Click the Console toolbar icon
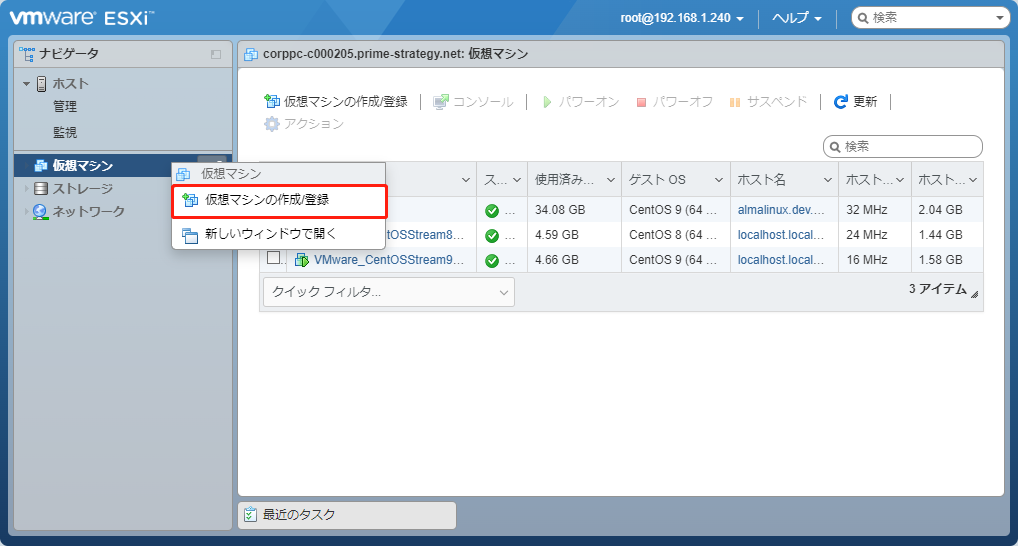The width and height of the screenshot is (1018, 546). tap(441, 102)
